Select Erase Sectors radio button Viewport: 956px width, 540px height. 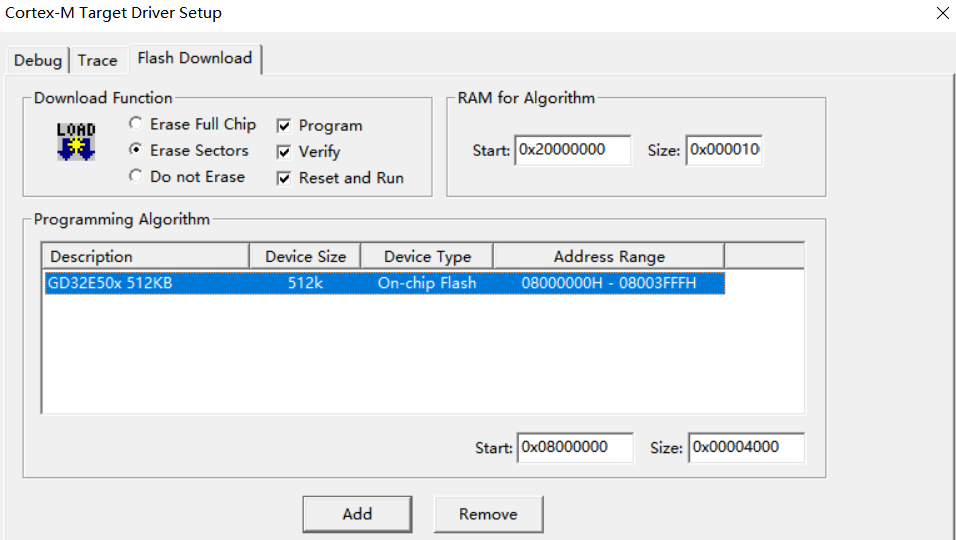pos(136,150)
